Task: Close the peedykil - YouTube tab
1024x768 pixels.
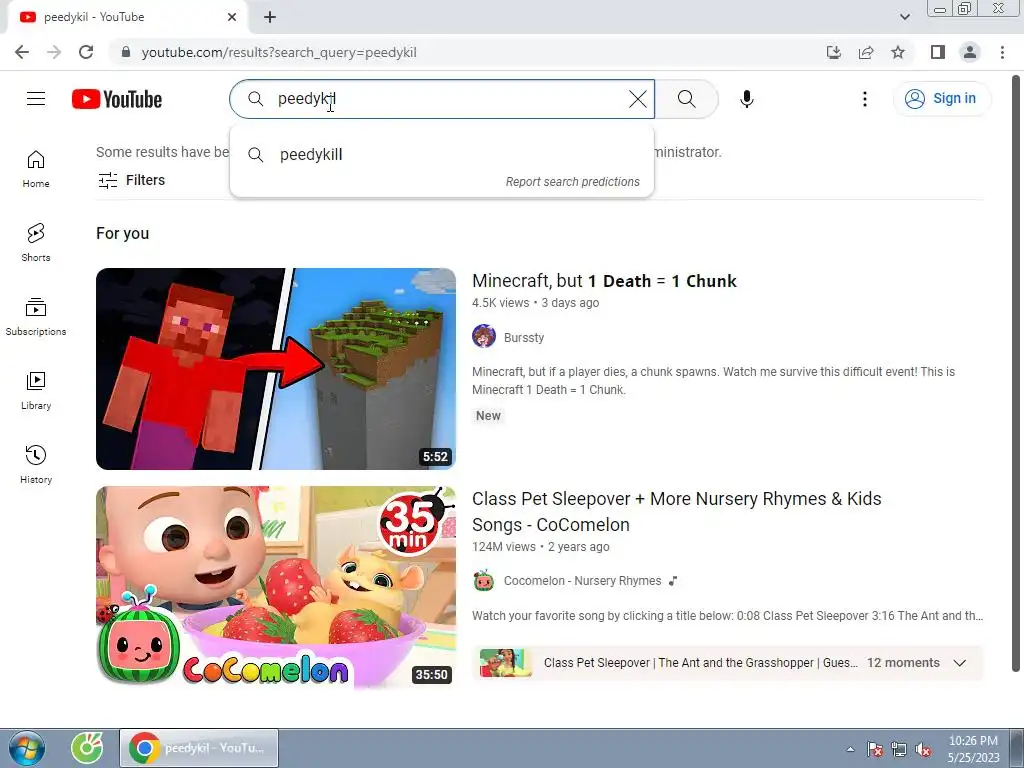Action: pos(232,17)
